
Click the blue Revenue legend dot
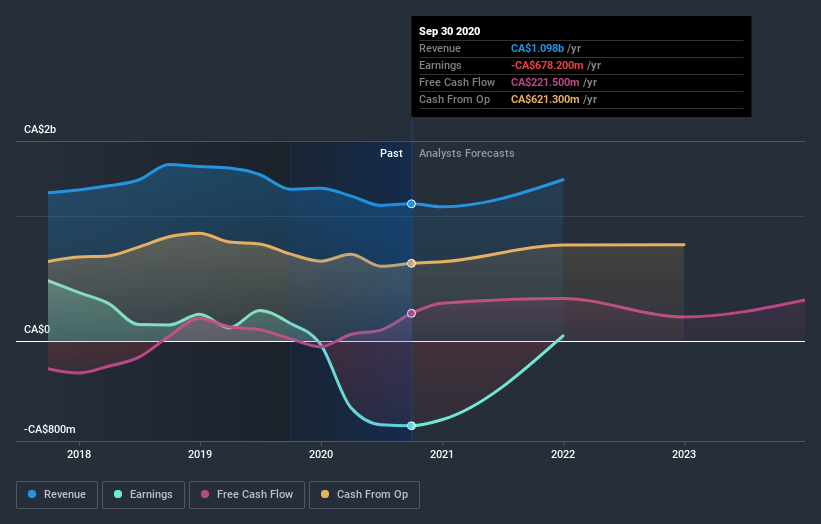pyautogui.click(x=32, y=494)
